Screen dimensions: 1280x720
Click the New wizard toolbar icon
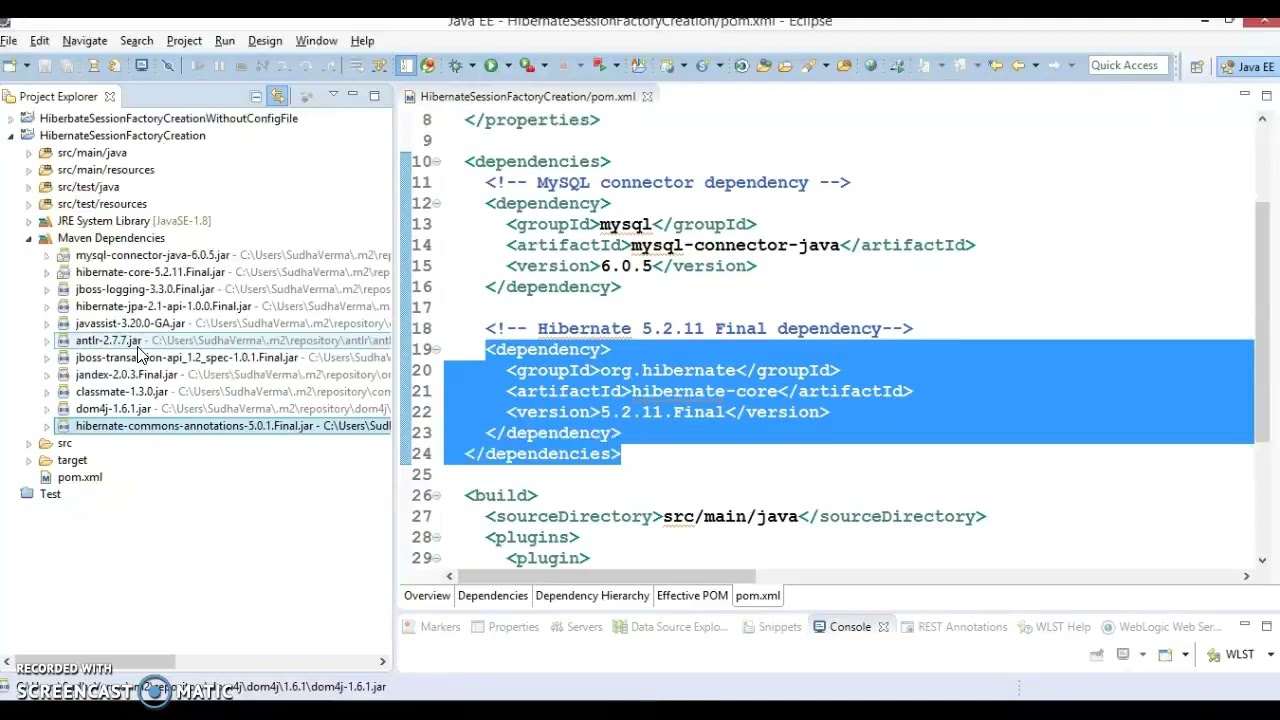[9, 66]
